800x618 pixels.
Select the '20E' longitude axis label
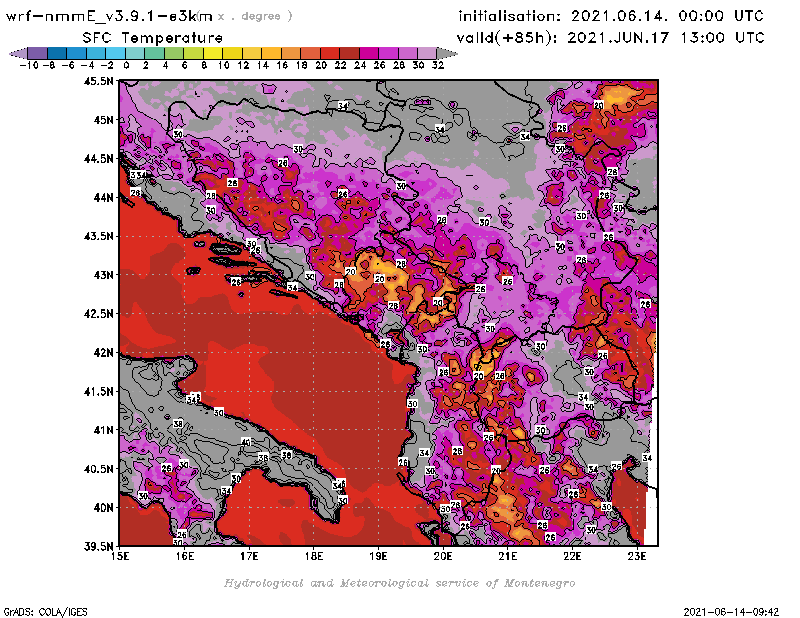pos(443,556)
